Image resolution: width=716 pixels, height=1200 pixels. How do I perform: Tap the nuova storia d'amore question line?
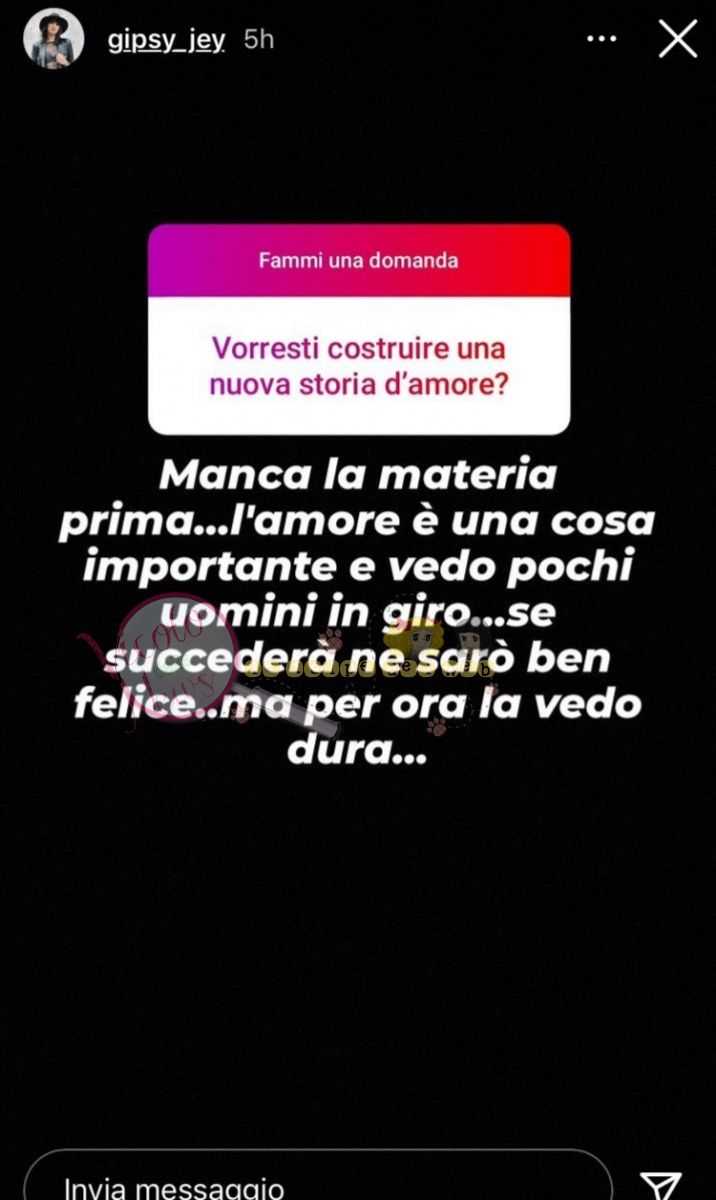click(359, 383)
